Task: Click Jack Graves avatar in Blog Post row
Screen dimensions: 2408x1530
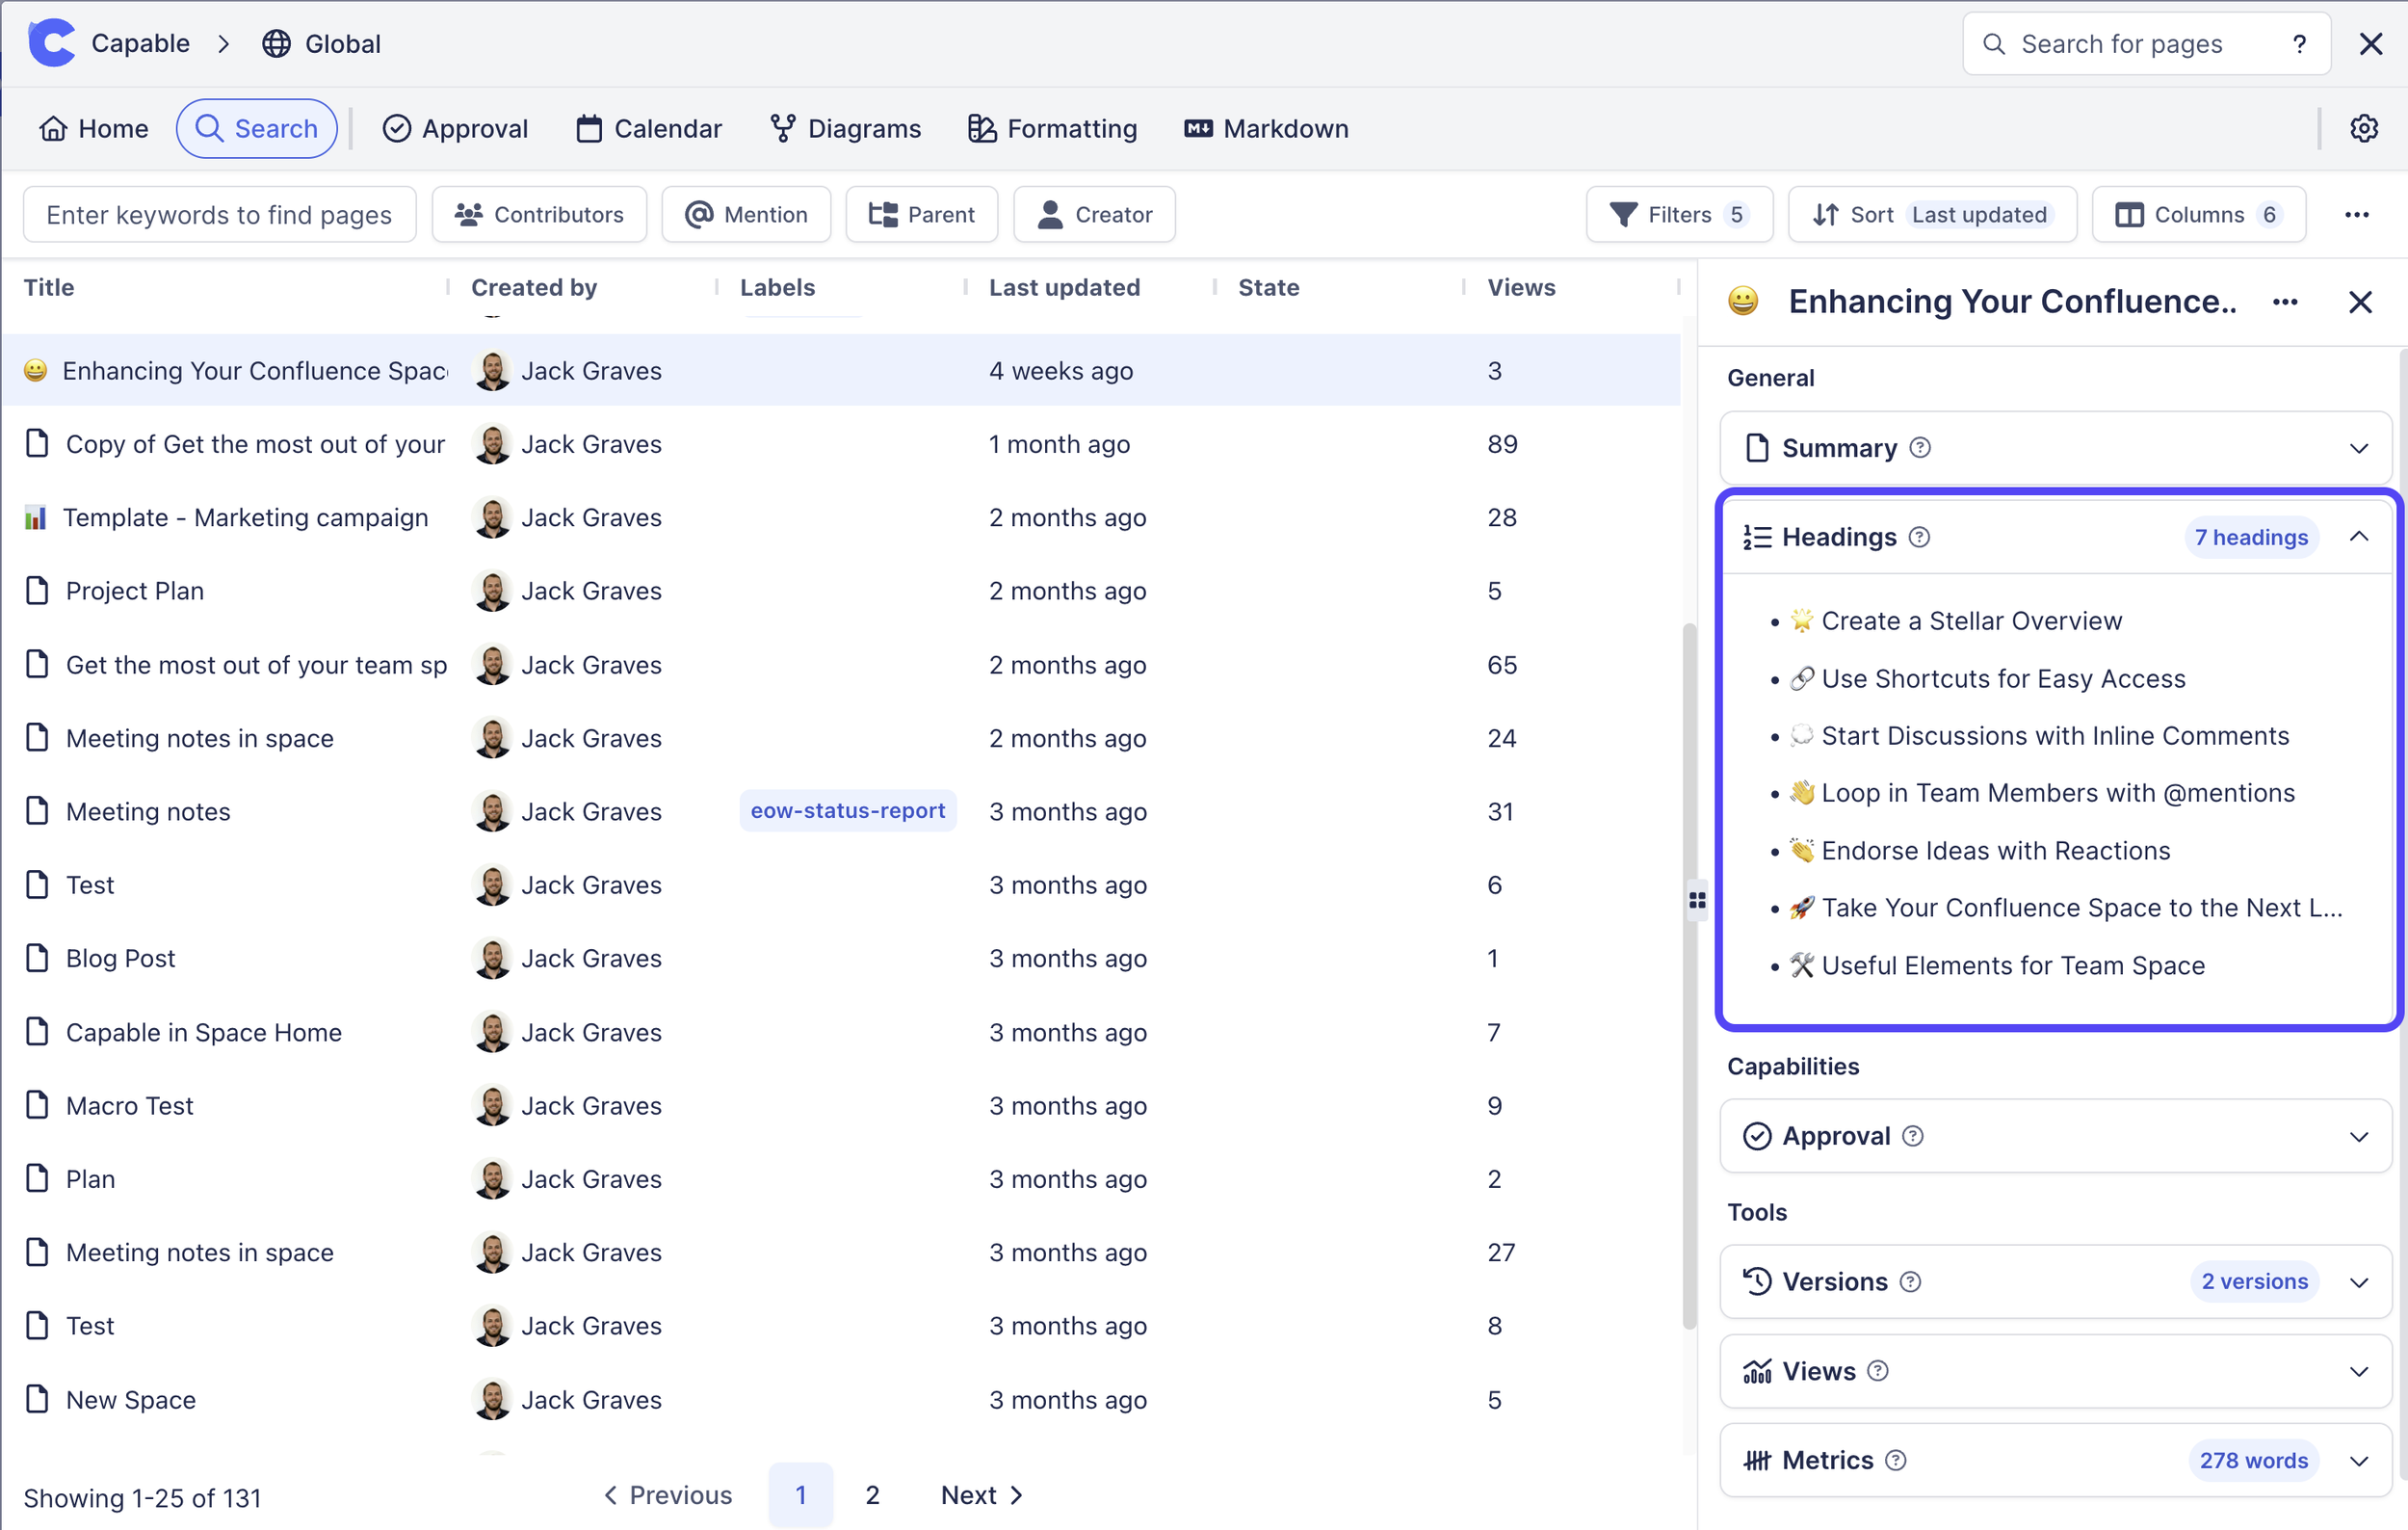Action: tap(492, 958)
